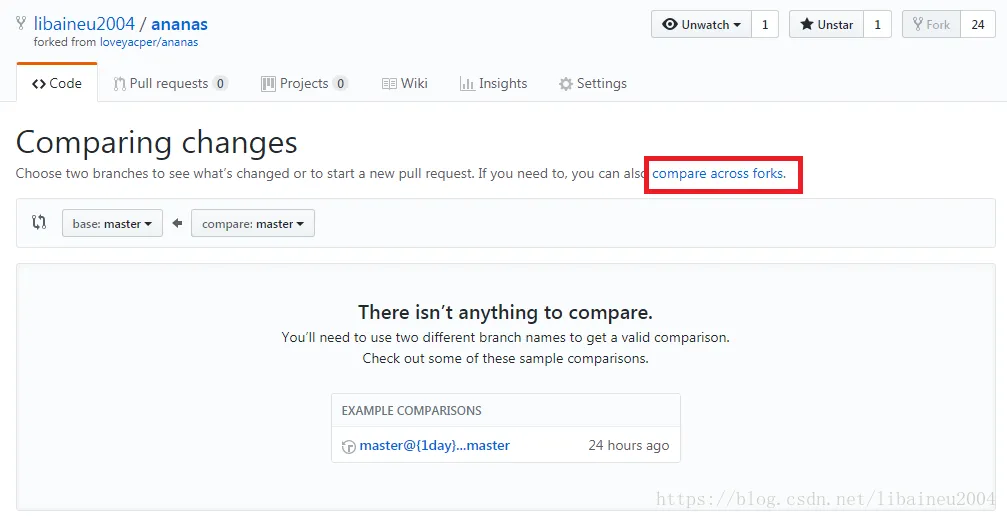
Task: Click the 'Comparing changes' heading
Action: (x=157, y=143)
